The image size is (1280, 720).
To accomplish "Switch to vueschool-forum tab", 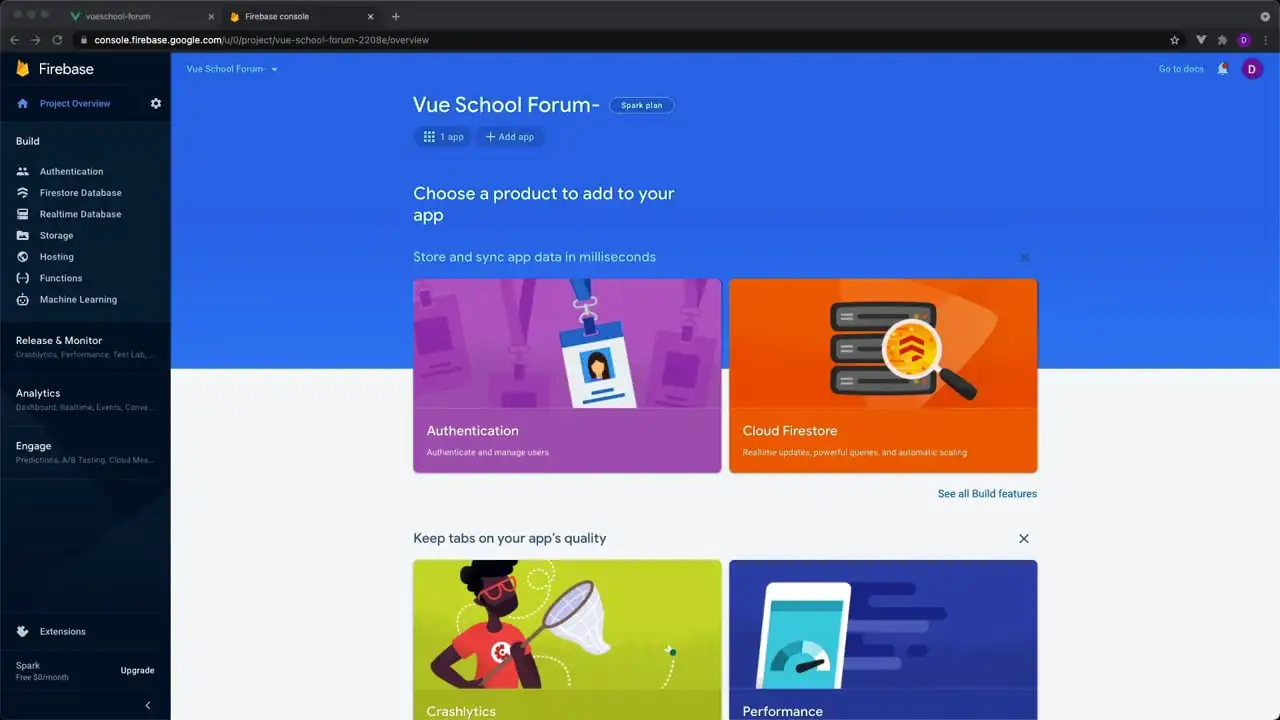I will click(x=142, y=16).
